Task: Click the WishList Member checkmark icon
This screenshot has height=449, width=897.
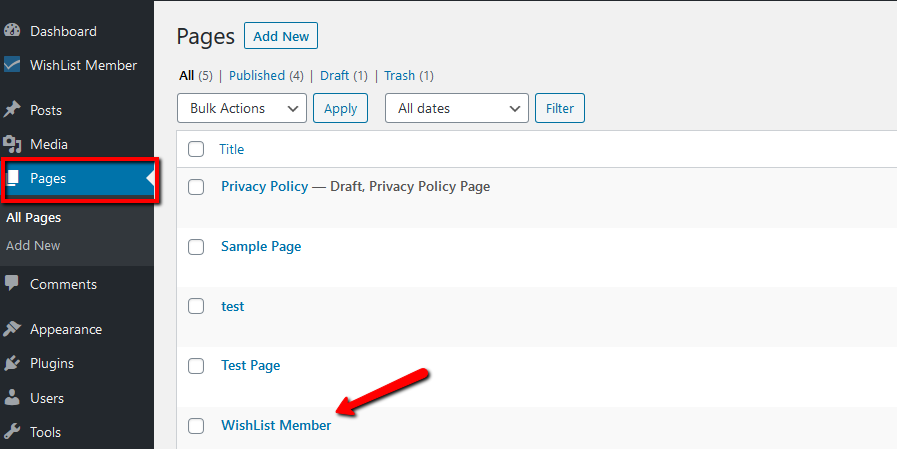Action: (x=12, y=65)
